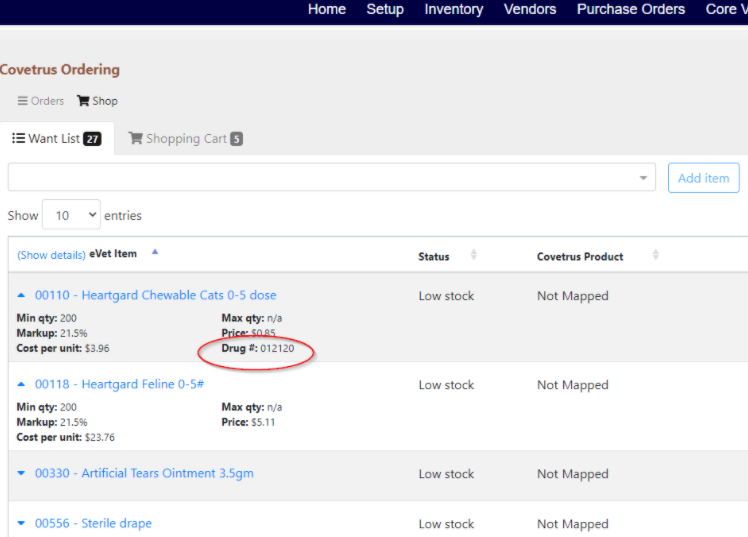Click the Show details link

tap(52, 255)
